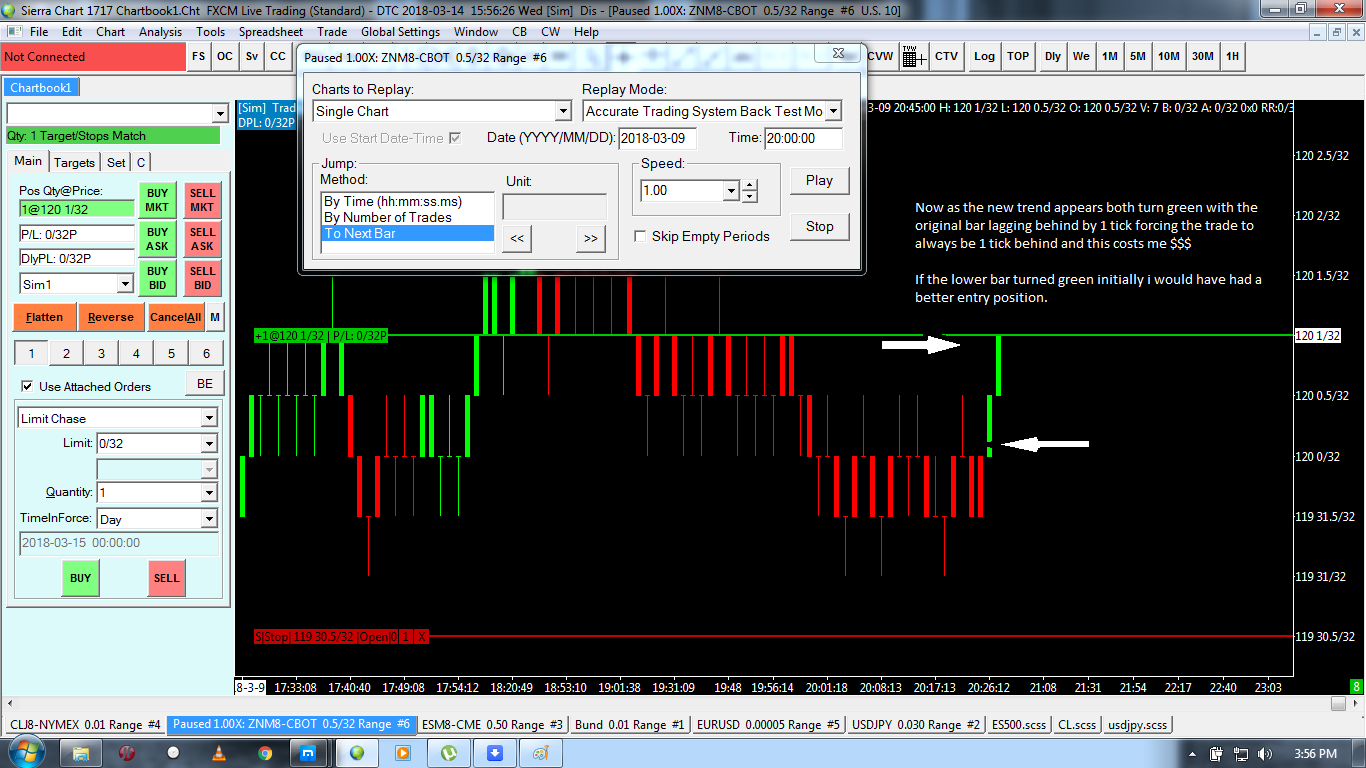Open the Trade menu

click(x=332, y=32)
